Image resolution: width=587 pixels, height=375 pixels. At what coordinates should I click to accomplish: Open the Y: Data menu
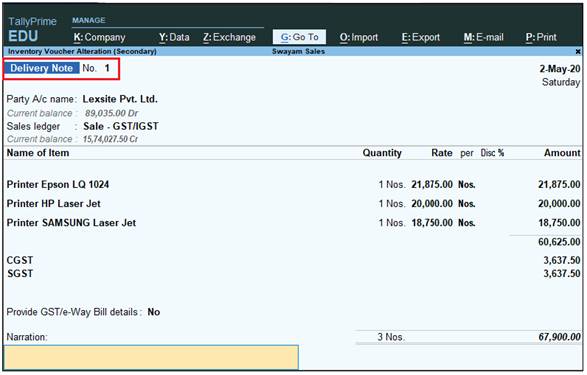[x=174, y=37]
